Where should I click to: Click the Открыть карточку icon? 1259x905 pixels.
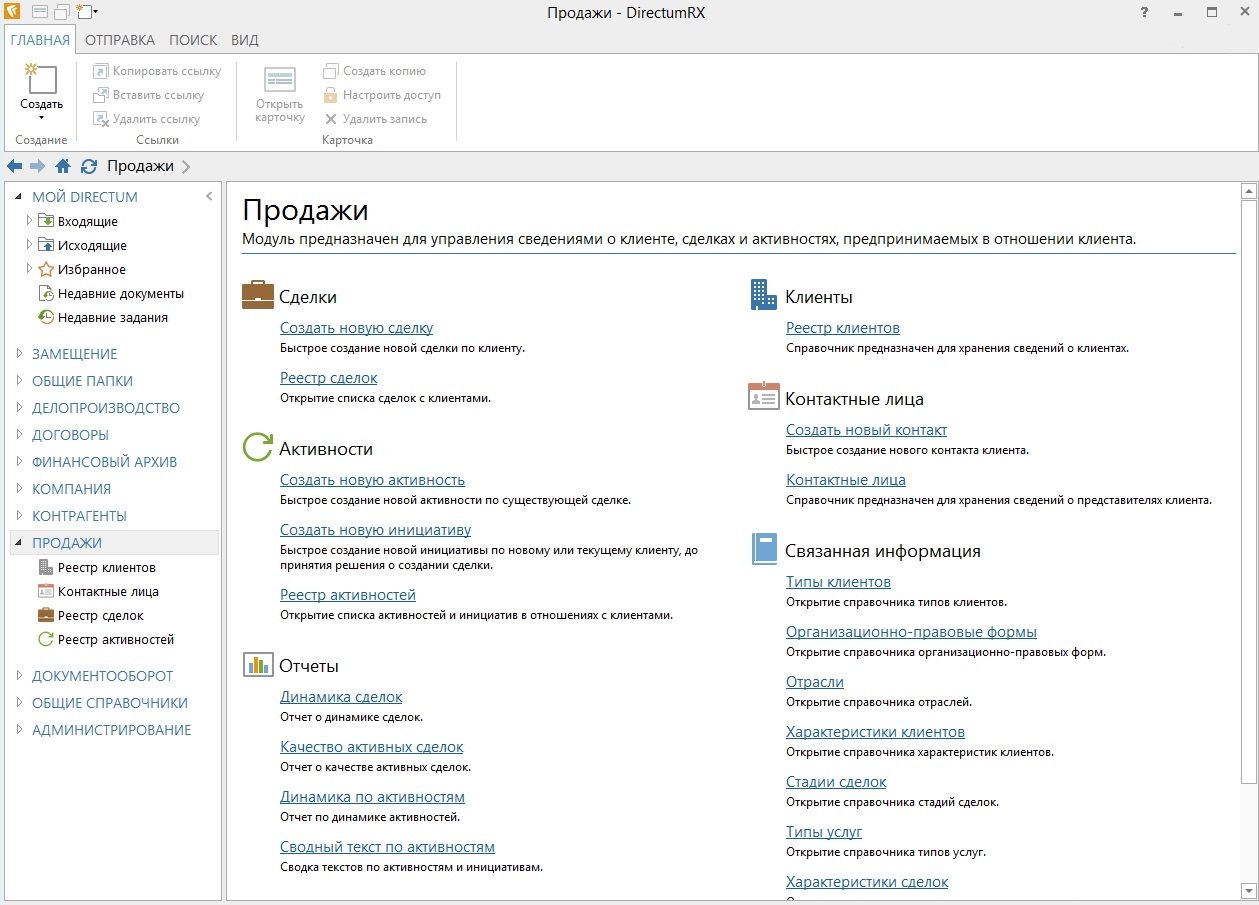280,80
